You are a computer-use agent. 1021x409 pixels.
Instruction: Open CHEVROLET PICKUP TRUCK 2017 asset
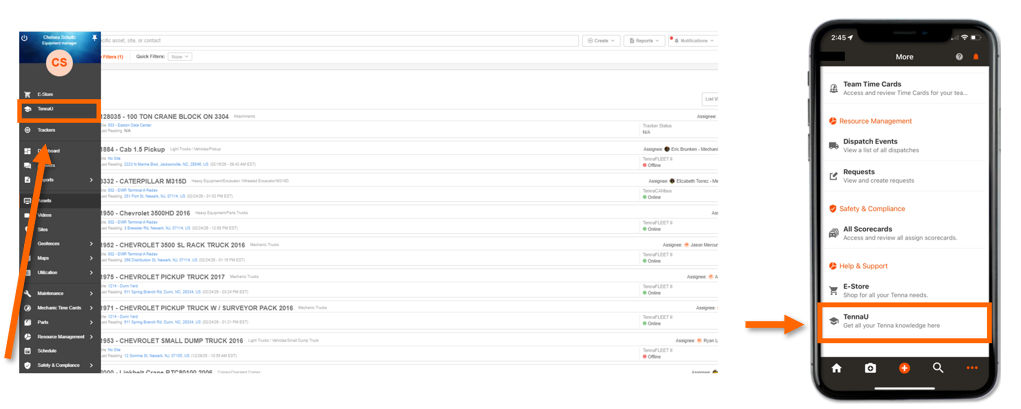tap(163, 277)
